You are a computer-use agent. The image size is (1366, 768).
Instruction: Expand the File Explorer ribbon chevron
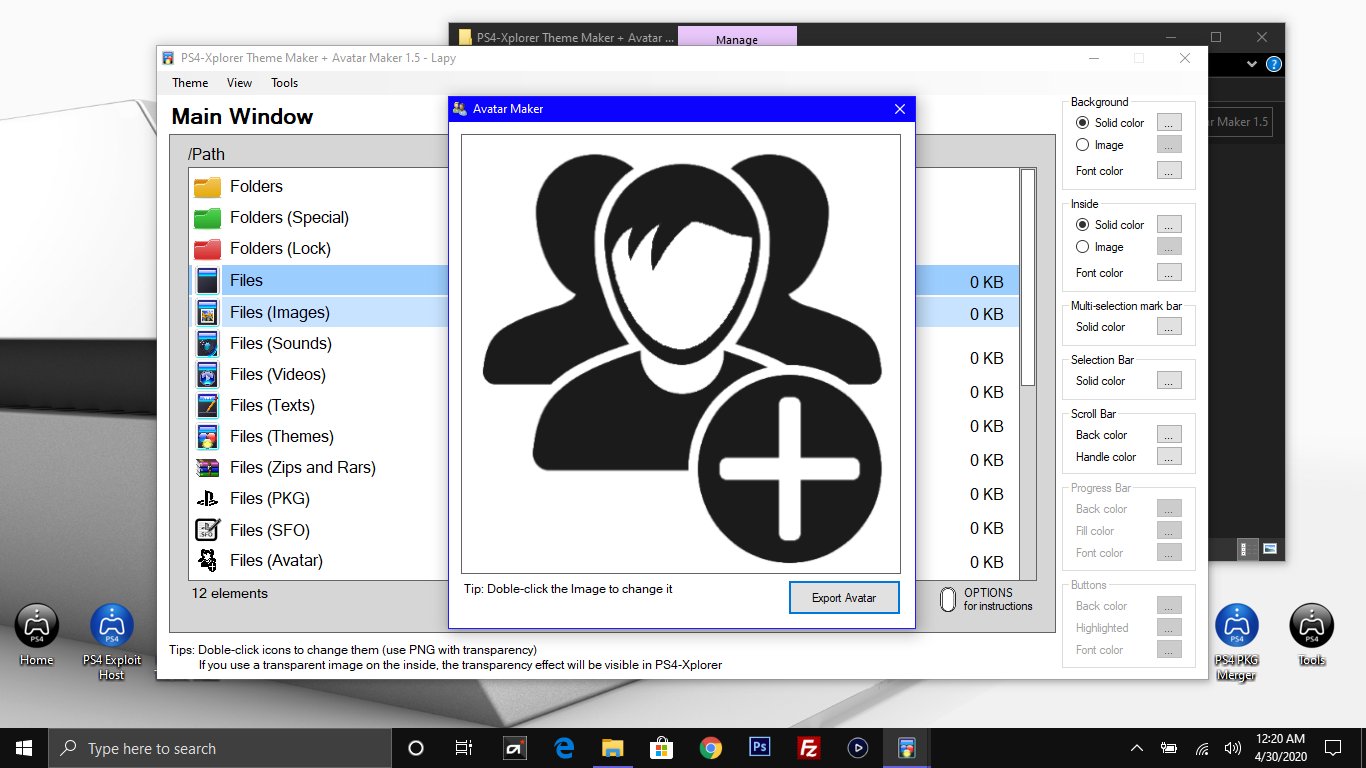coord(1252,64)
